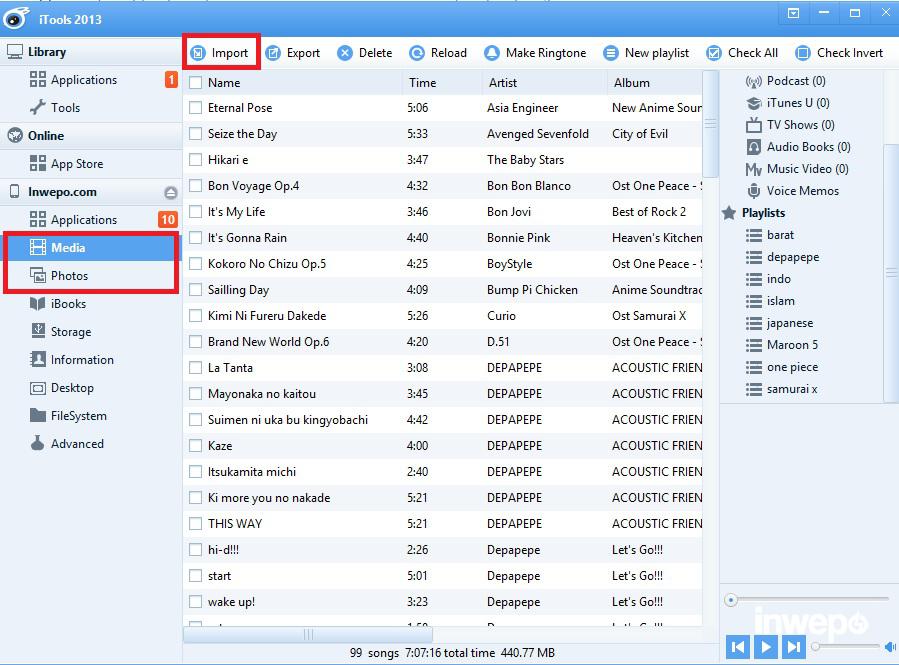Create a New playlist
Image resolution: width=899 pixels, height=665 pixels.
(x=646, y=53)
